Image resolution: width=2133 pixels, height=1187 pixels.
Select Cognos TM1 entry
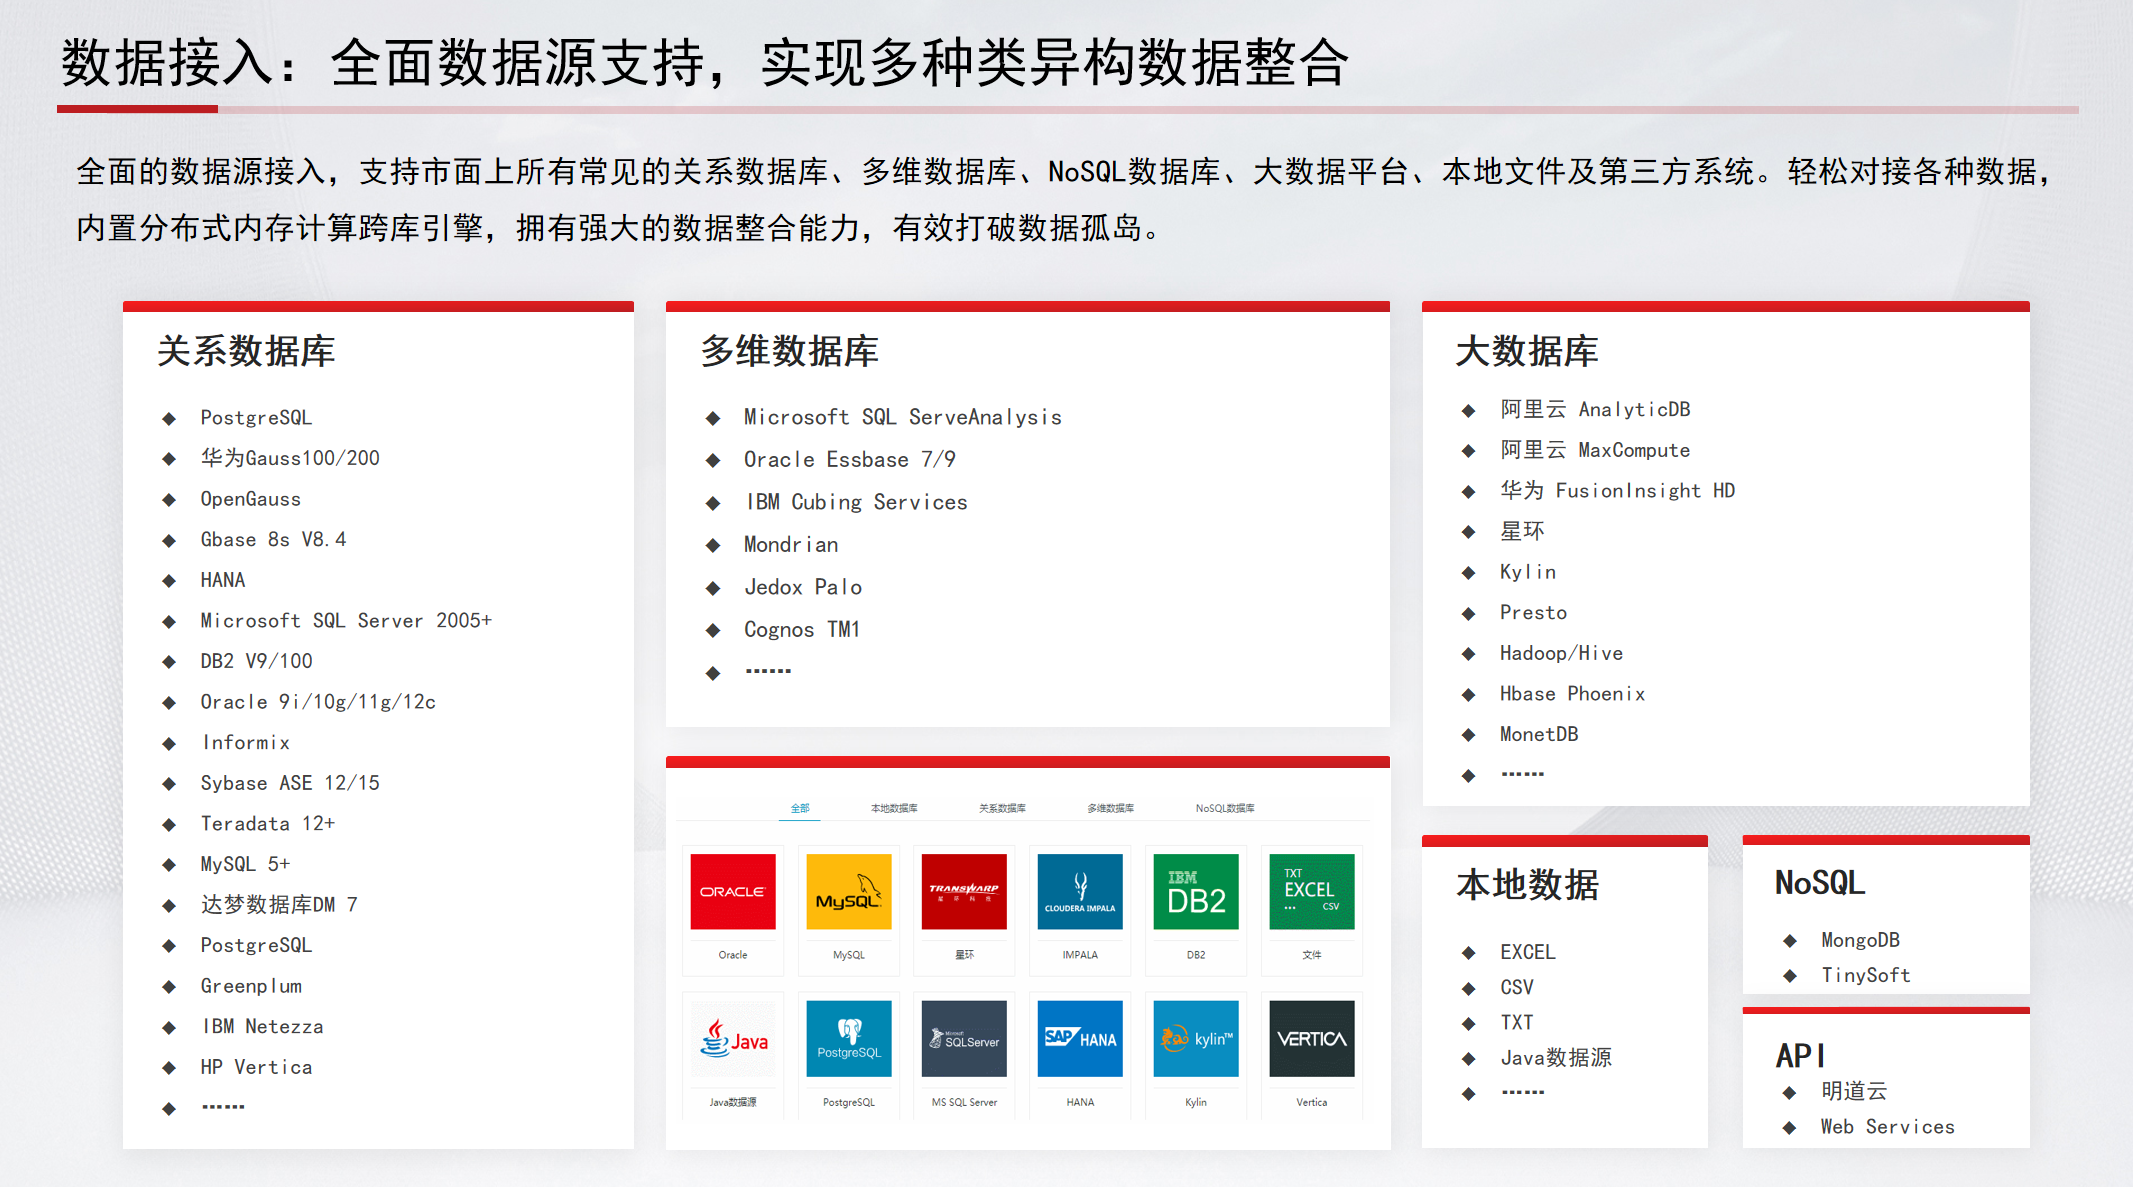[802, 630]
